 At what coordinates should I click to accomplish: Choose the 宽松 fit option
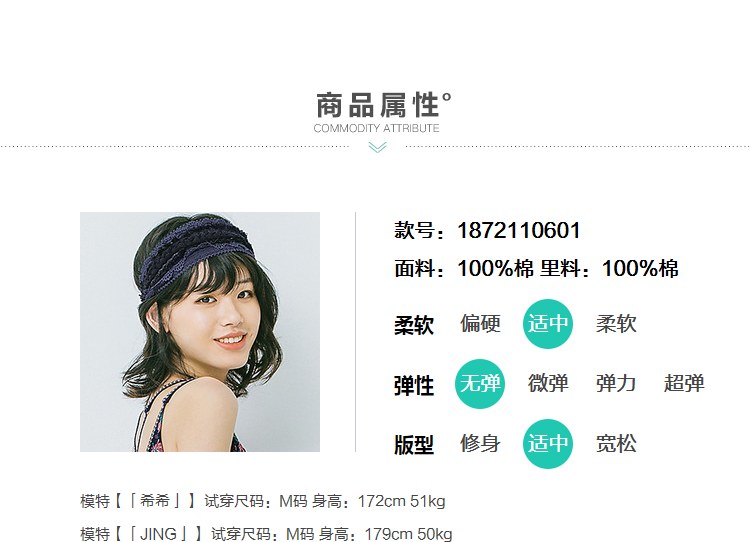coord(616,443)
